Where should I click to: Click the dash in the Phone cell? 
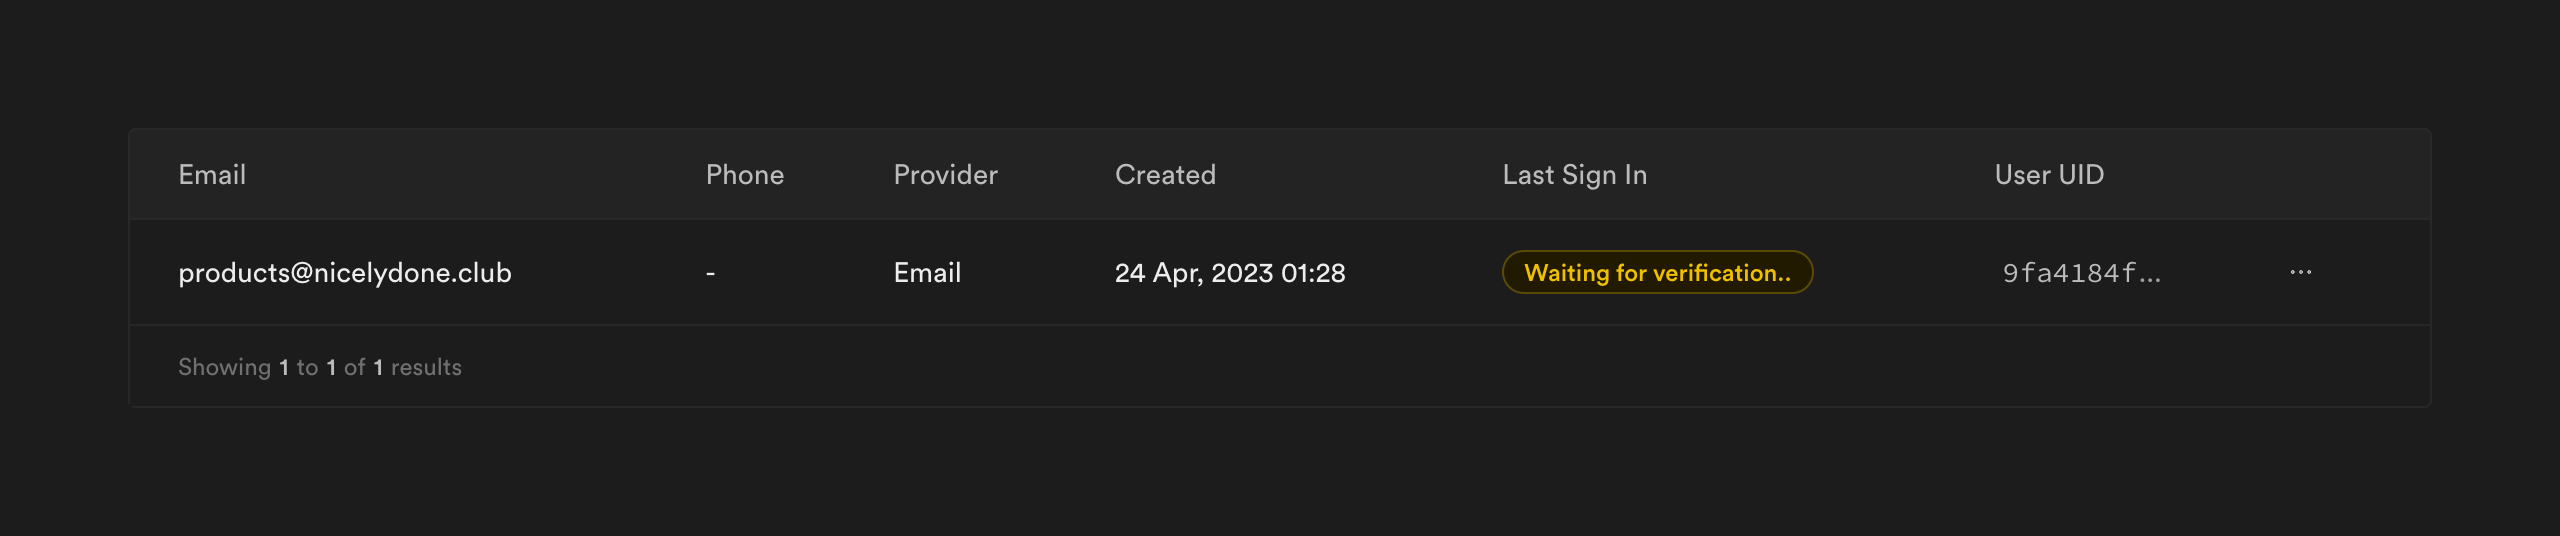710,273
